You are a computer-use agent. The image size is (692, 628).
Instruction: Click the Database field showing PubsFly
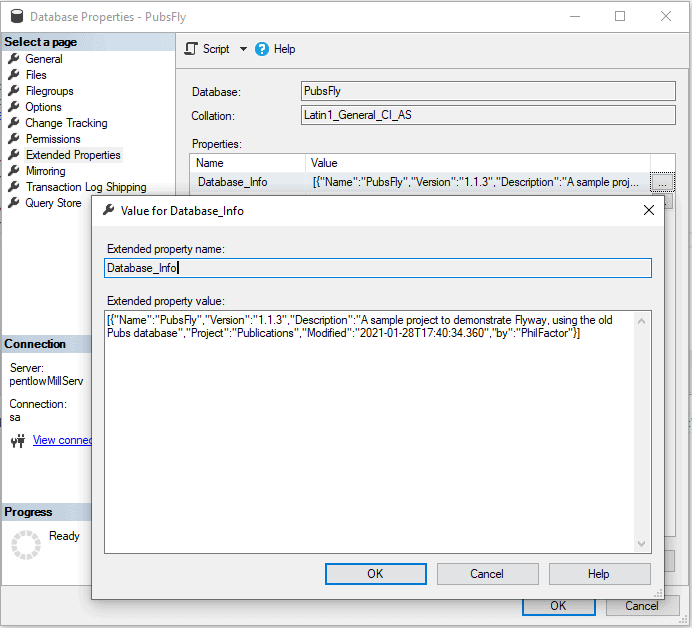tap(488, 91)
